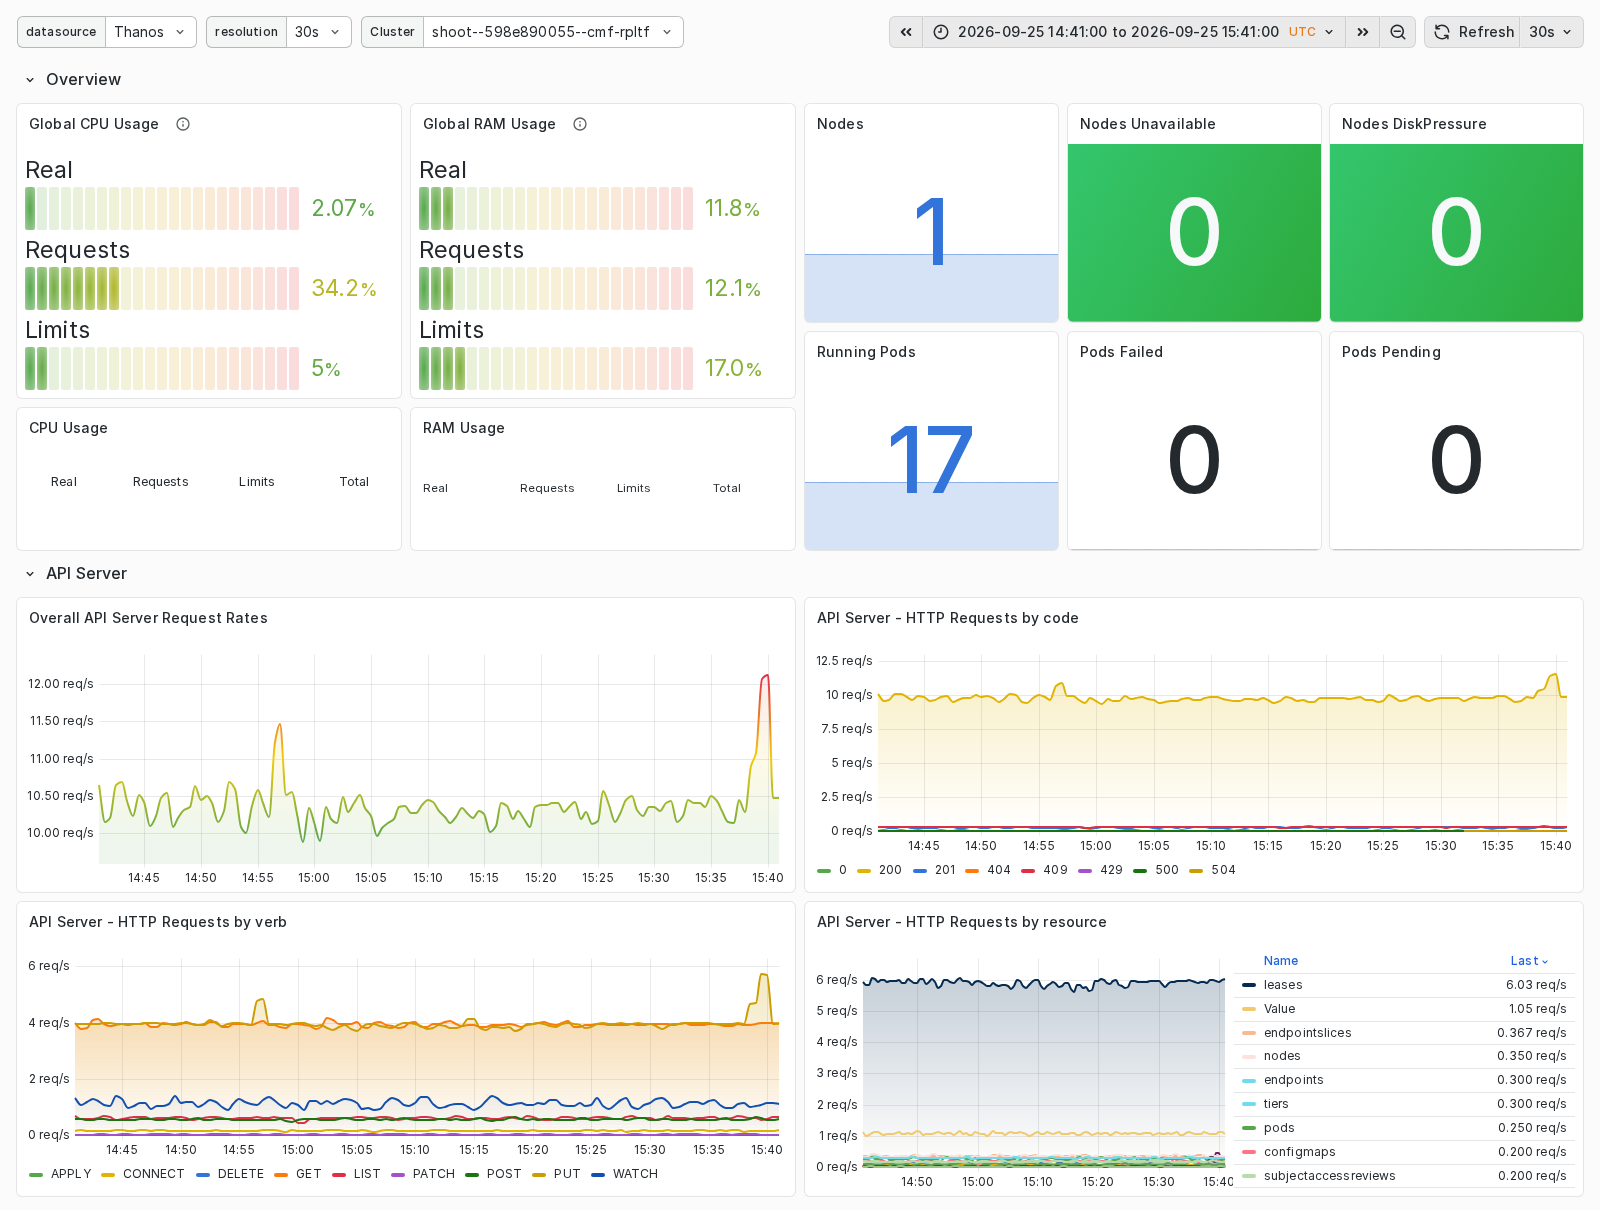
Task: Select the configmaps row in resource legend
Action: point(1404,1152)
